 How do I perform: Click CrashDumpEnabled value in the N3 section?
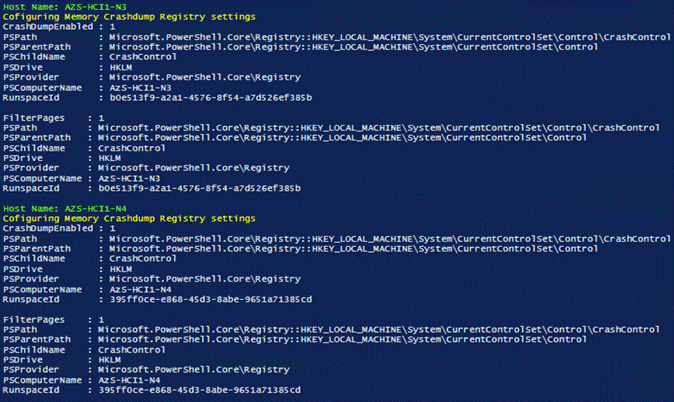point(112,27)
